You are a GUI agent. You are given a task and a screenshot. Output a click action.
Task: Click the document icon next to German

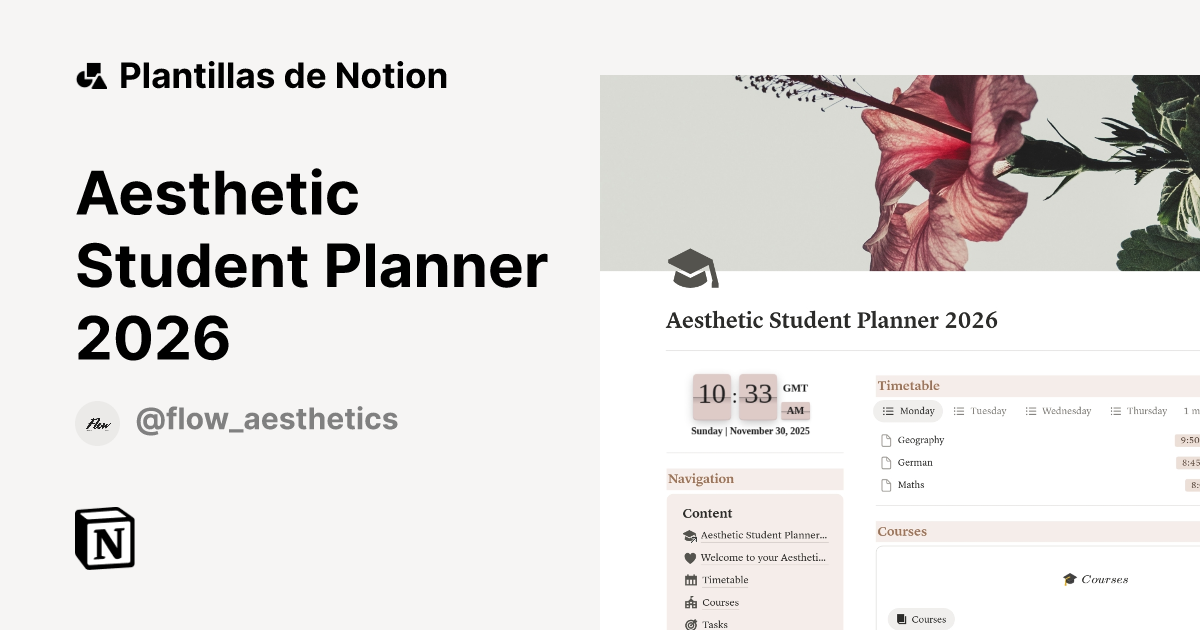(x=886, y=462)
